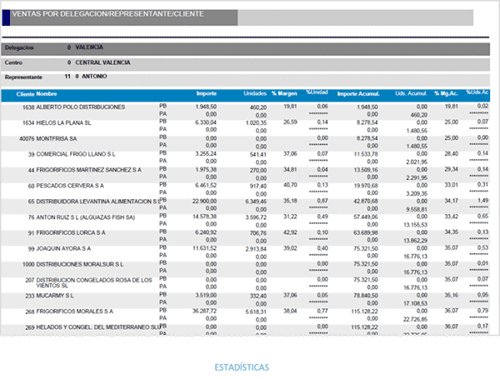Click the unidades value 6.349,46
Viewport: 500px width, 379px height.
(256, 202)
